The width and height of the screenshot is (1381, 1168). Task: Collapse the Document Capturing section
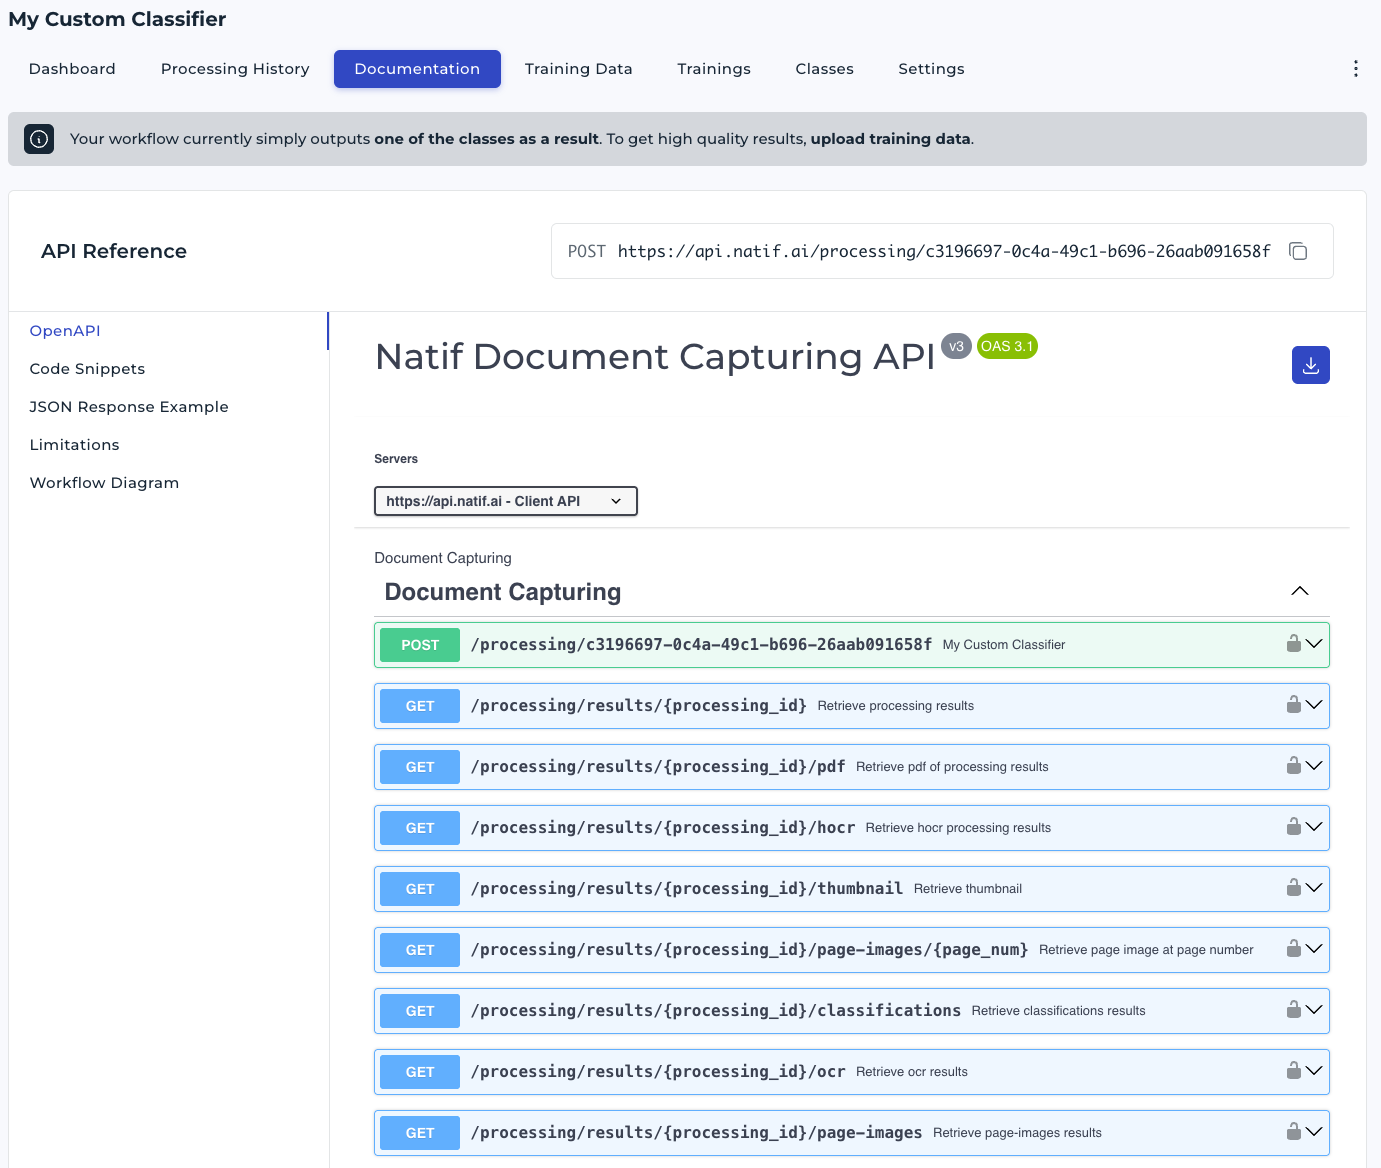click(1300, 591)
